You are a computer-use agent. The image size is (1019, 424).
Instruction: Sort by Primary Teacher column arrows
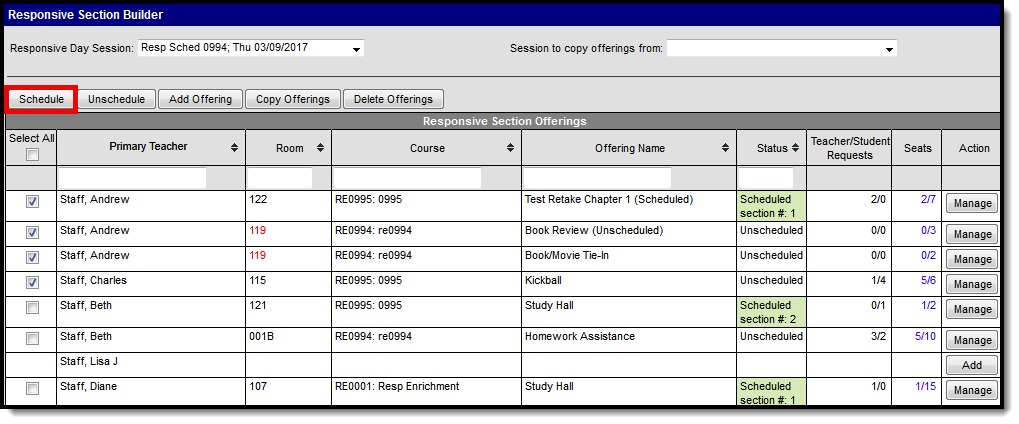click(234, 148)
